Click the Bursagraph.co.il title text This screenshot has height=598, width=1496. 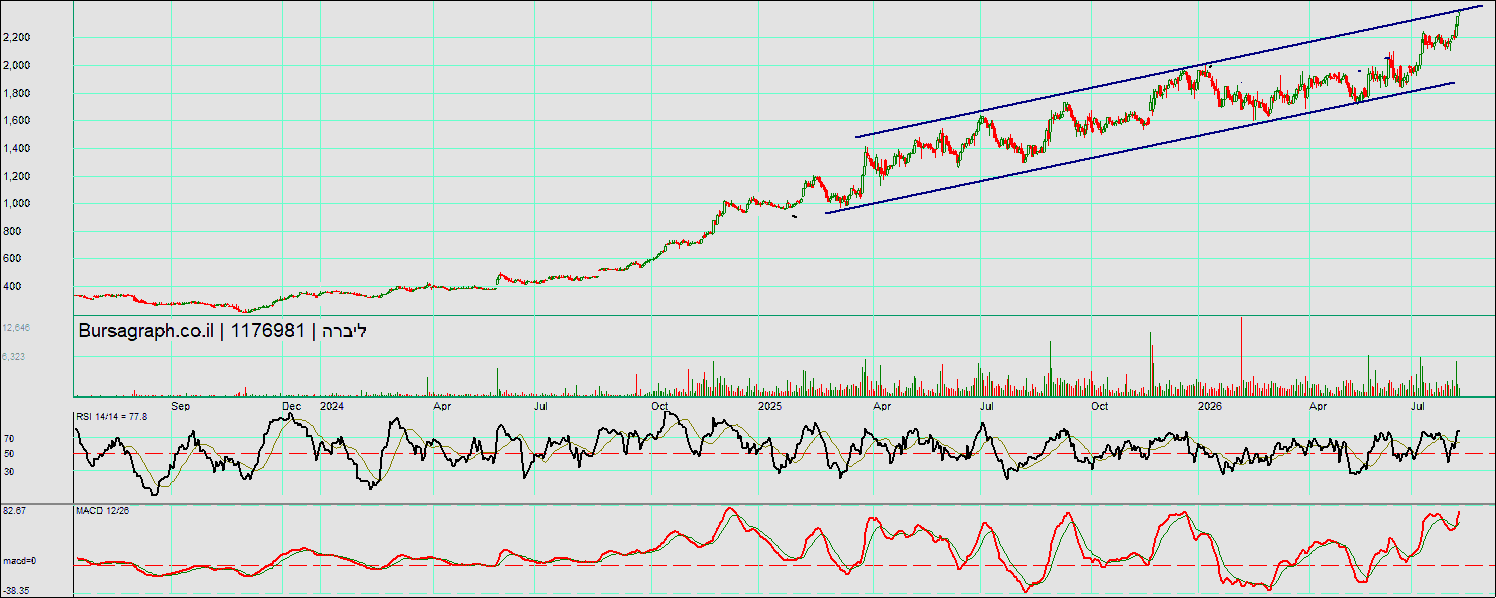pyautogui.click(x=145, y=331)
